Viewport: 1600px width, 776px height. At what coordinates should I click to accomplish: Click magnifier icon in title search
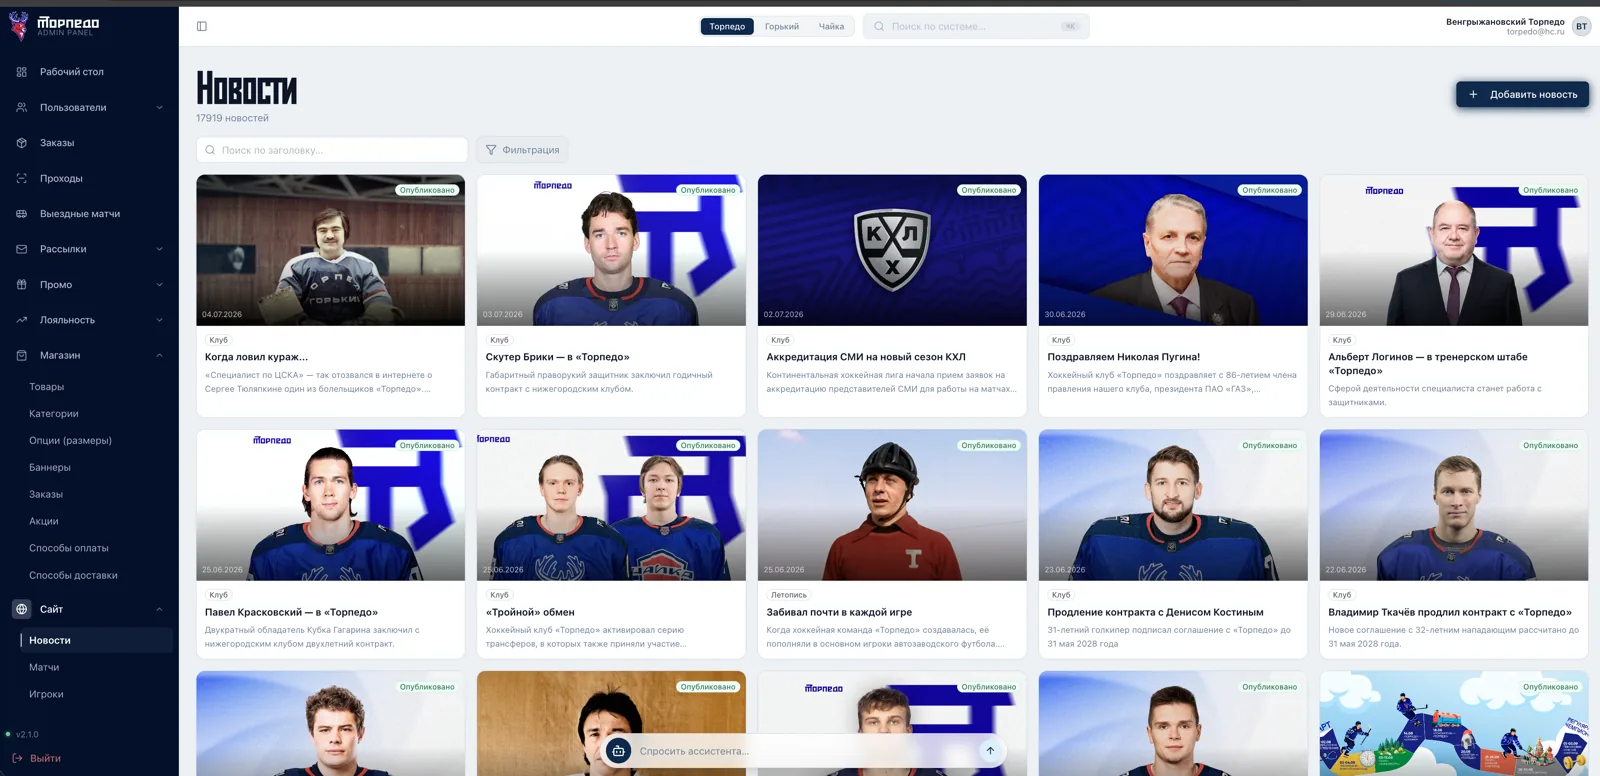[210, 150]
